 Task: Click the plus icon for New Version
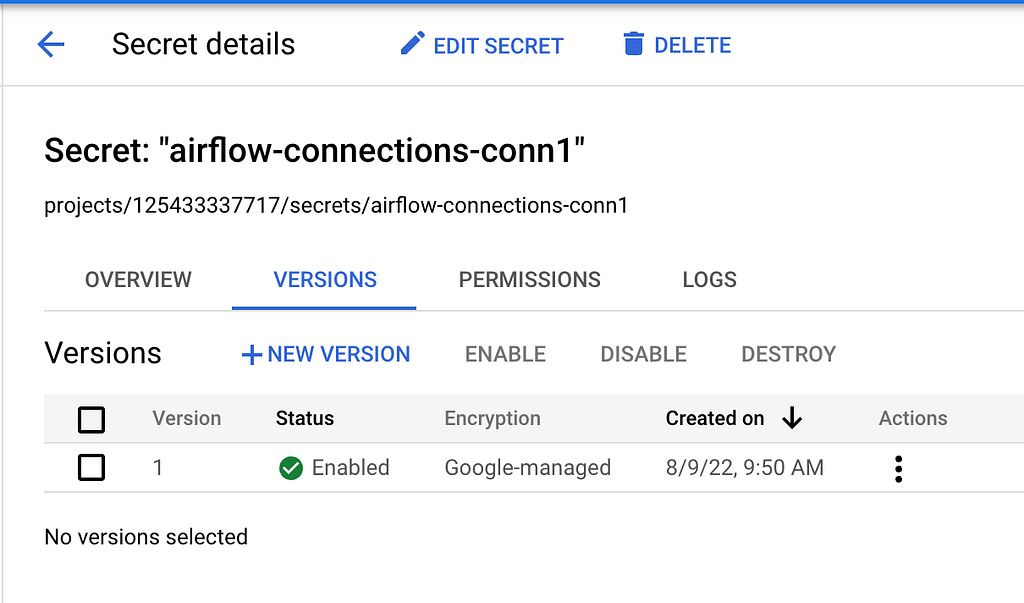point(251,355)
